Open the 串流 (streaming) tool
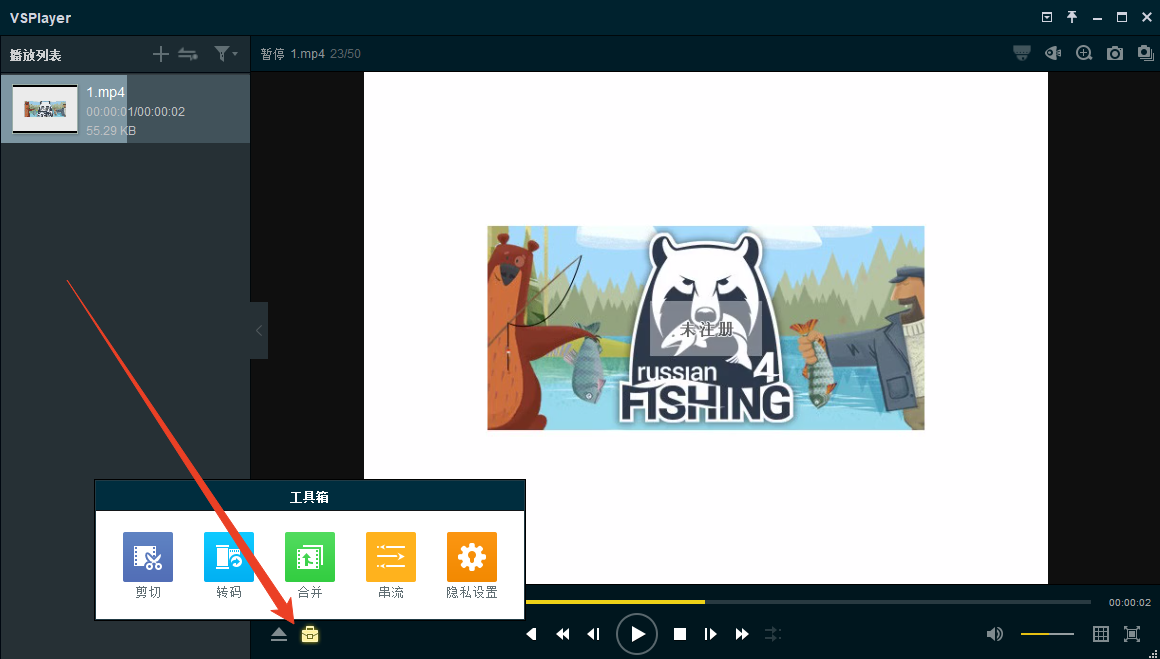 click(391, 557)
